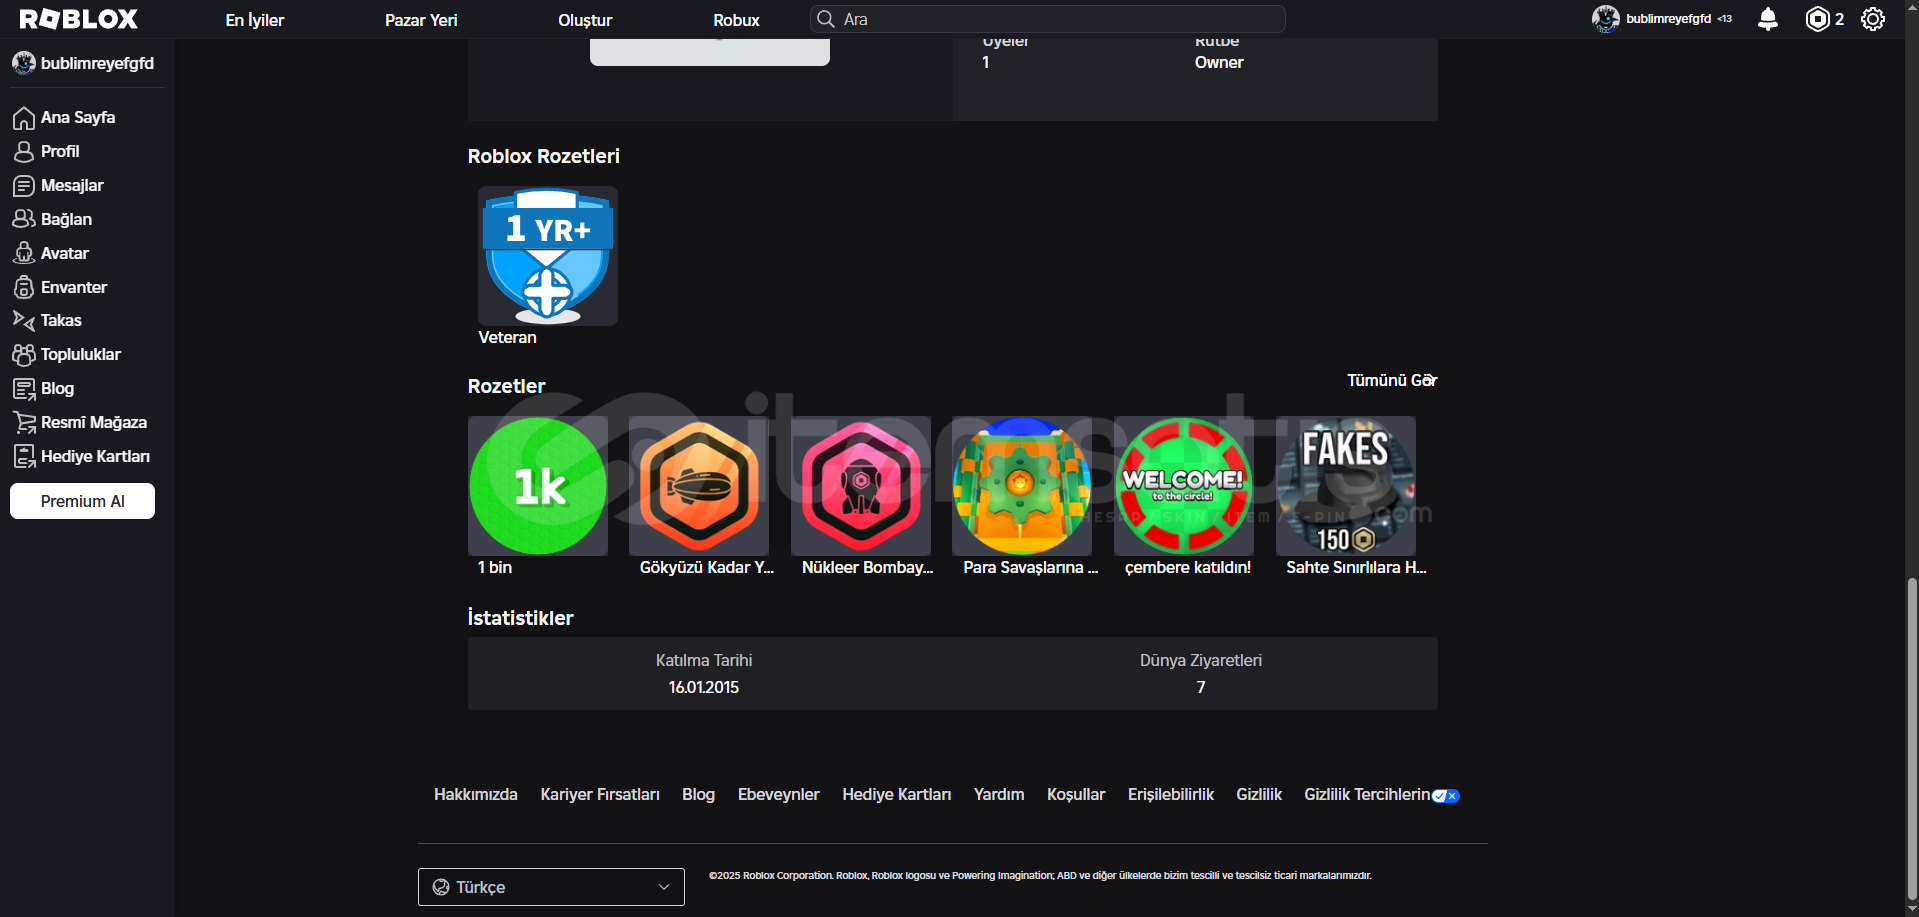
Task: Open the çembere katıldın! badge thumbnail
Action: click(x=1184, y=486)
